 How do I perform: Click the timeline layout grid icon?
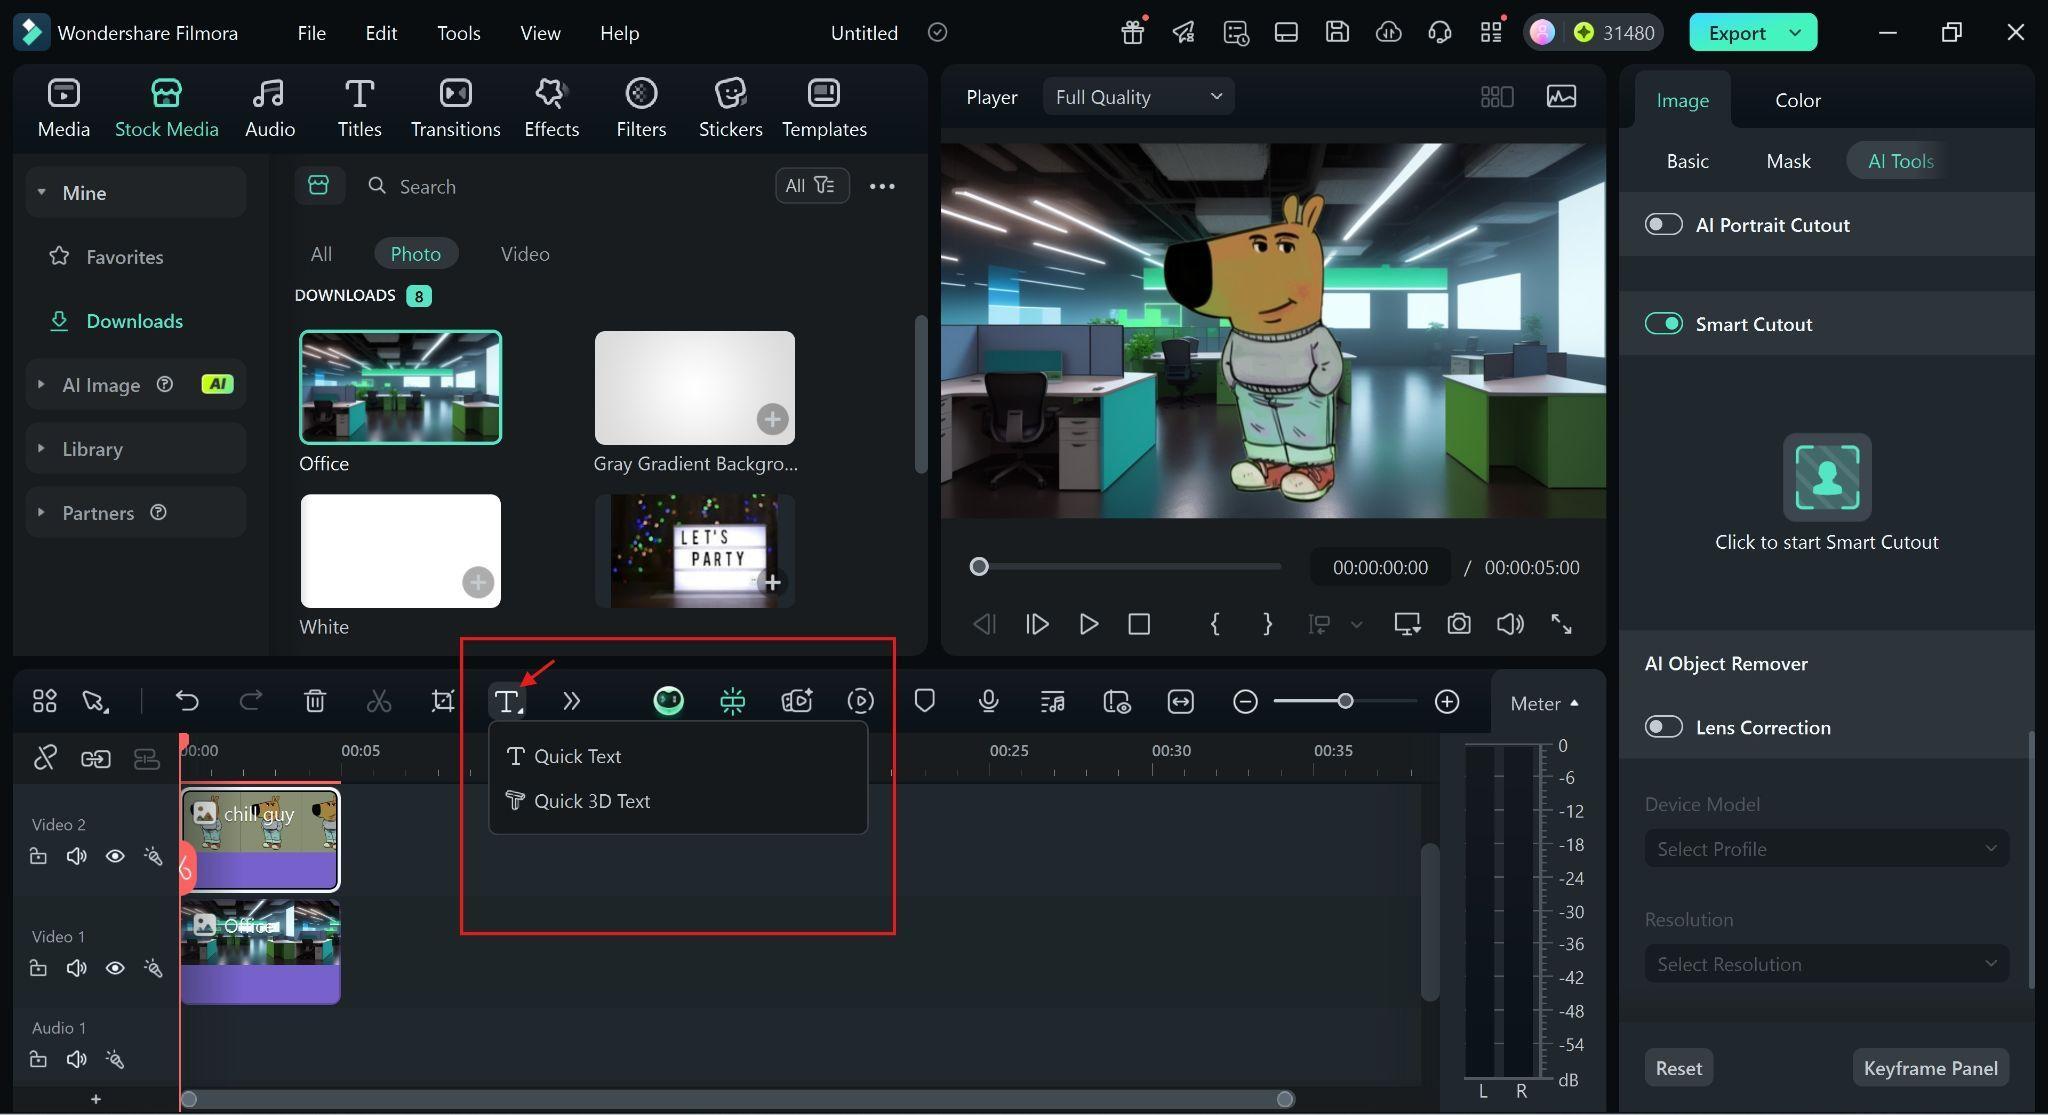point(44,702)
